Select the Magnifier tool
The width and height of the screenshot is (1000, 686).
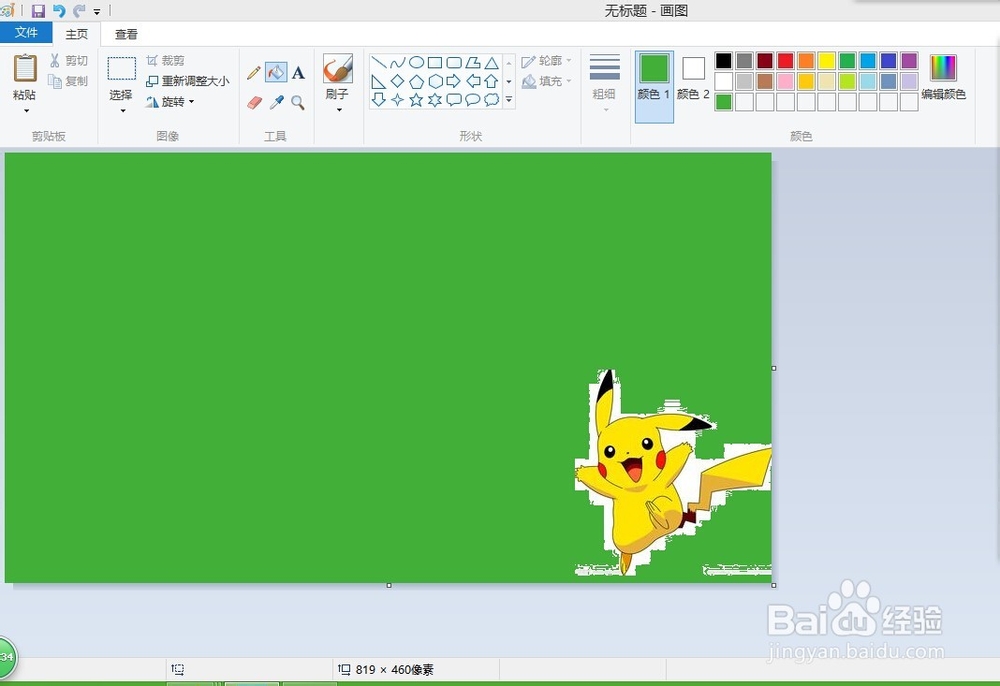[299, 101]
